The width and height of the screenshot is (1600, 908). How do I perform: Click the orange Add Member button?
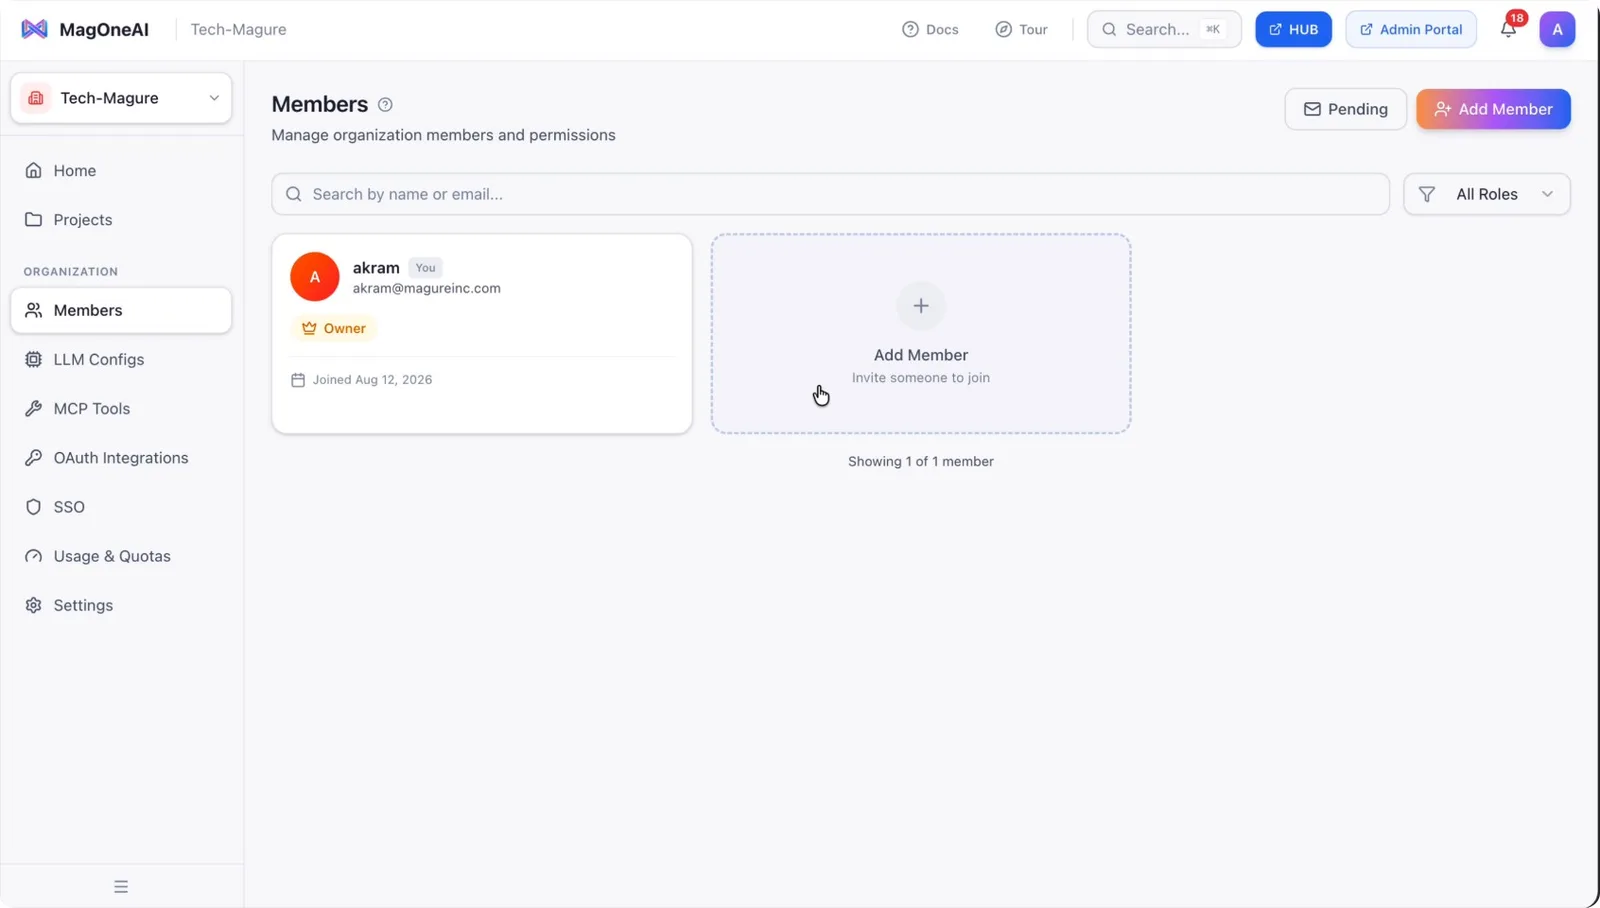1493,109
